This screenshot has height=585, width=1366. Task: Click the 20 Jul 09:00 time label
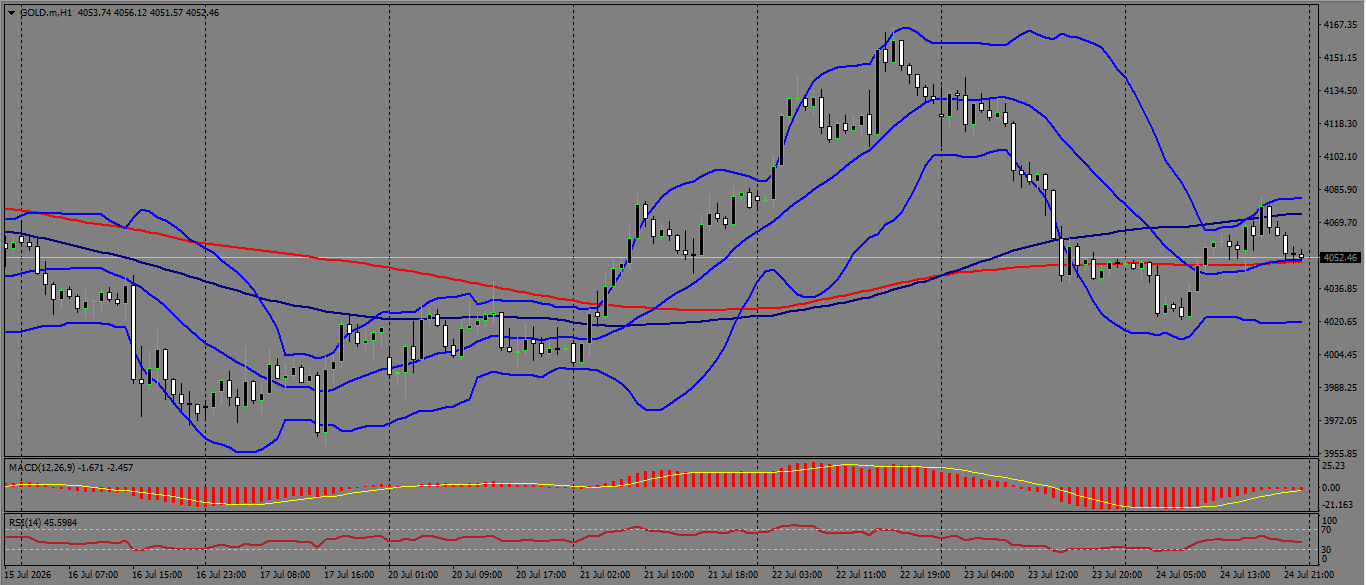(477, 576)
